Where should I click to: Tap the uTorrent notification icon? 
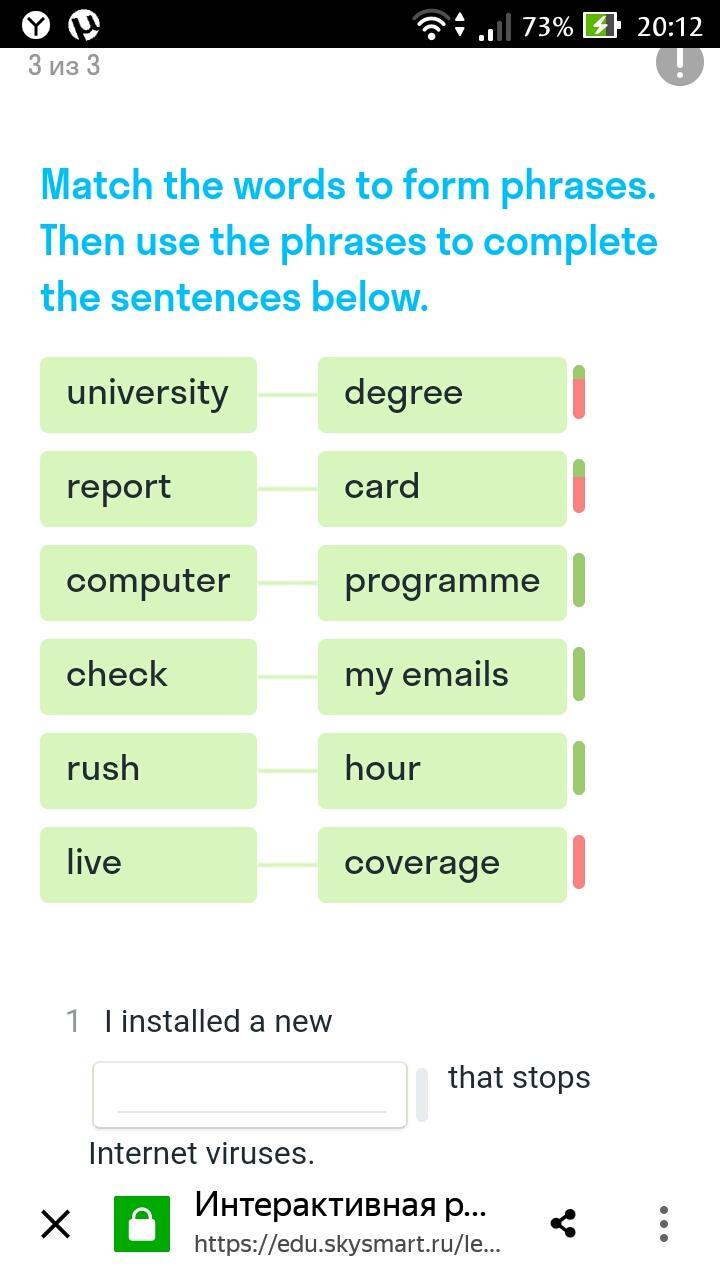[x=85, y=25]
